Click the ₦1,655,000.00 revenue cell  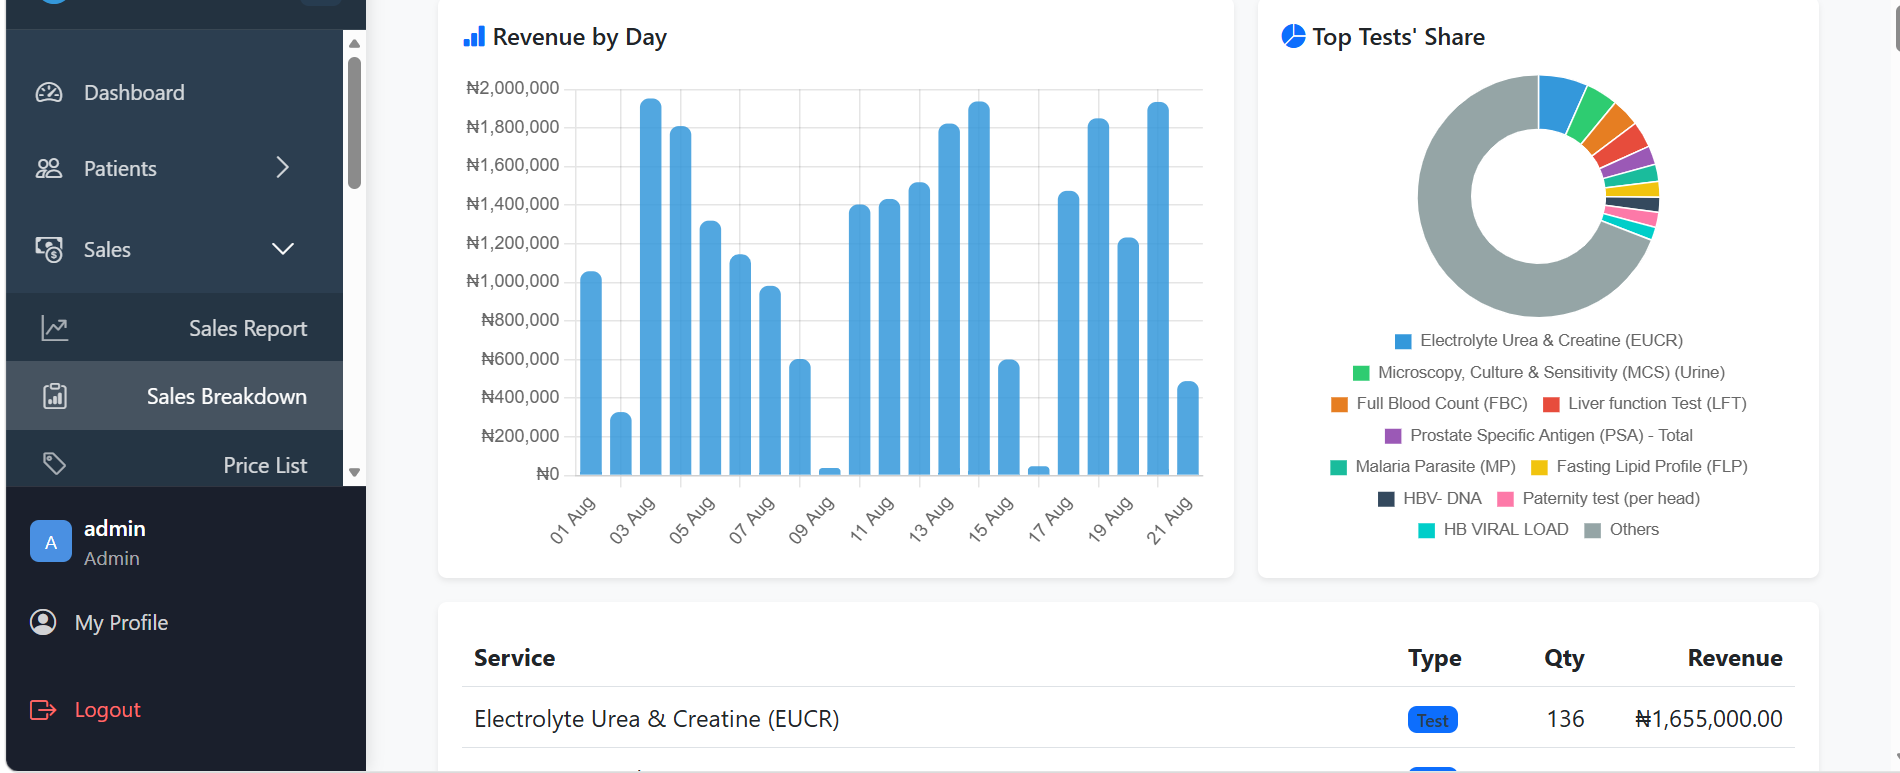[x=1709, y=719]
